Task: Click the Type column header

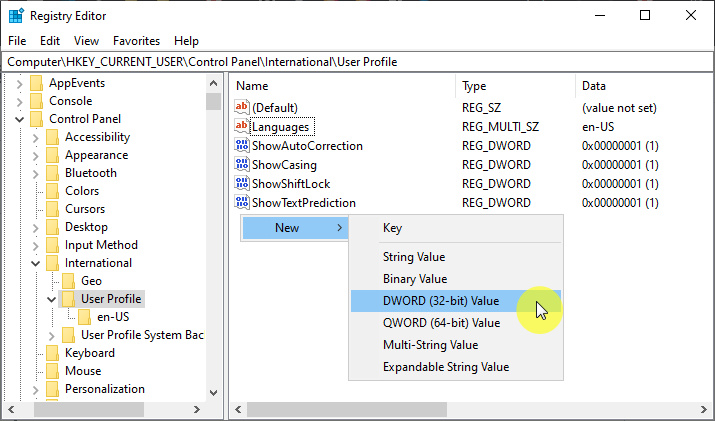Action: [515, 86]
